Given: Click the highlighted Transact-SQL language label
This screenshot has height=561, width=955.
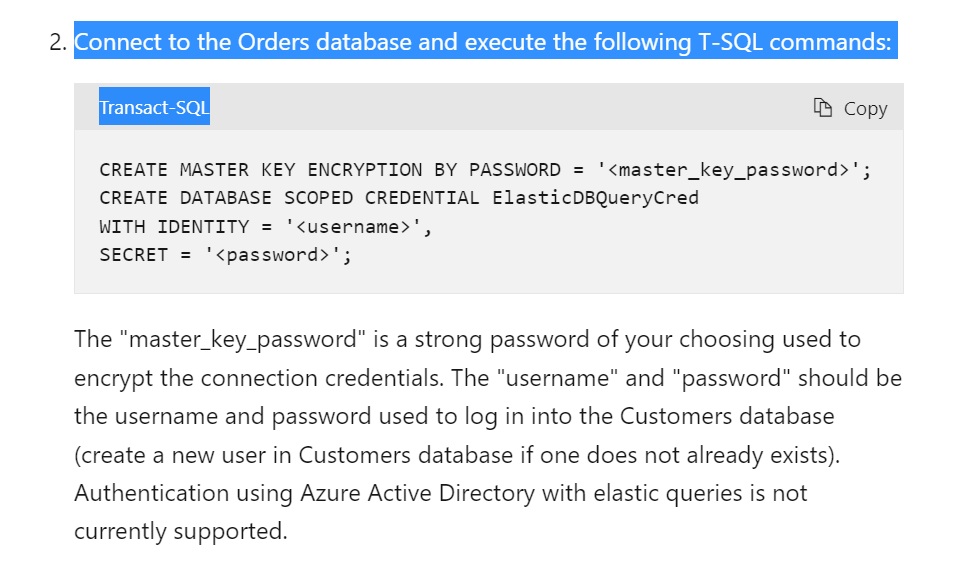Looking at the screenshot, I should (154, 107).
